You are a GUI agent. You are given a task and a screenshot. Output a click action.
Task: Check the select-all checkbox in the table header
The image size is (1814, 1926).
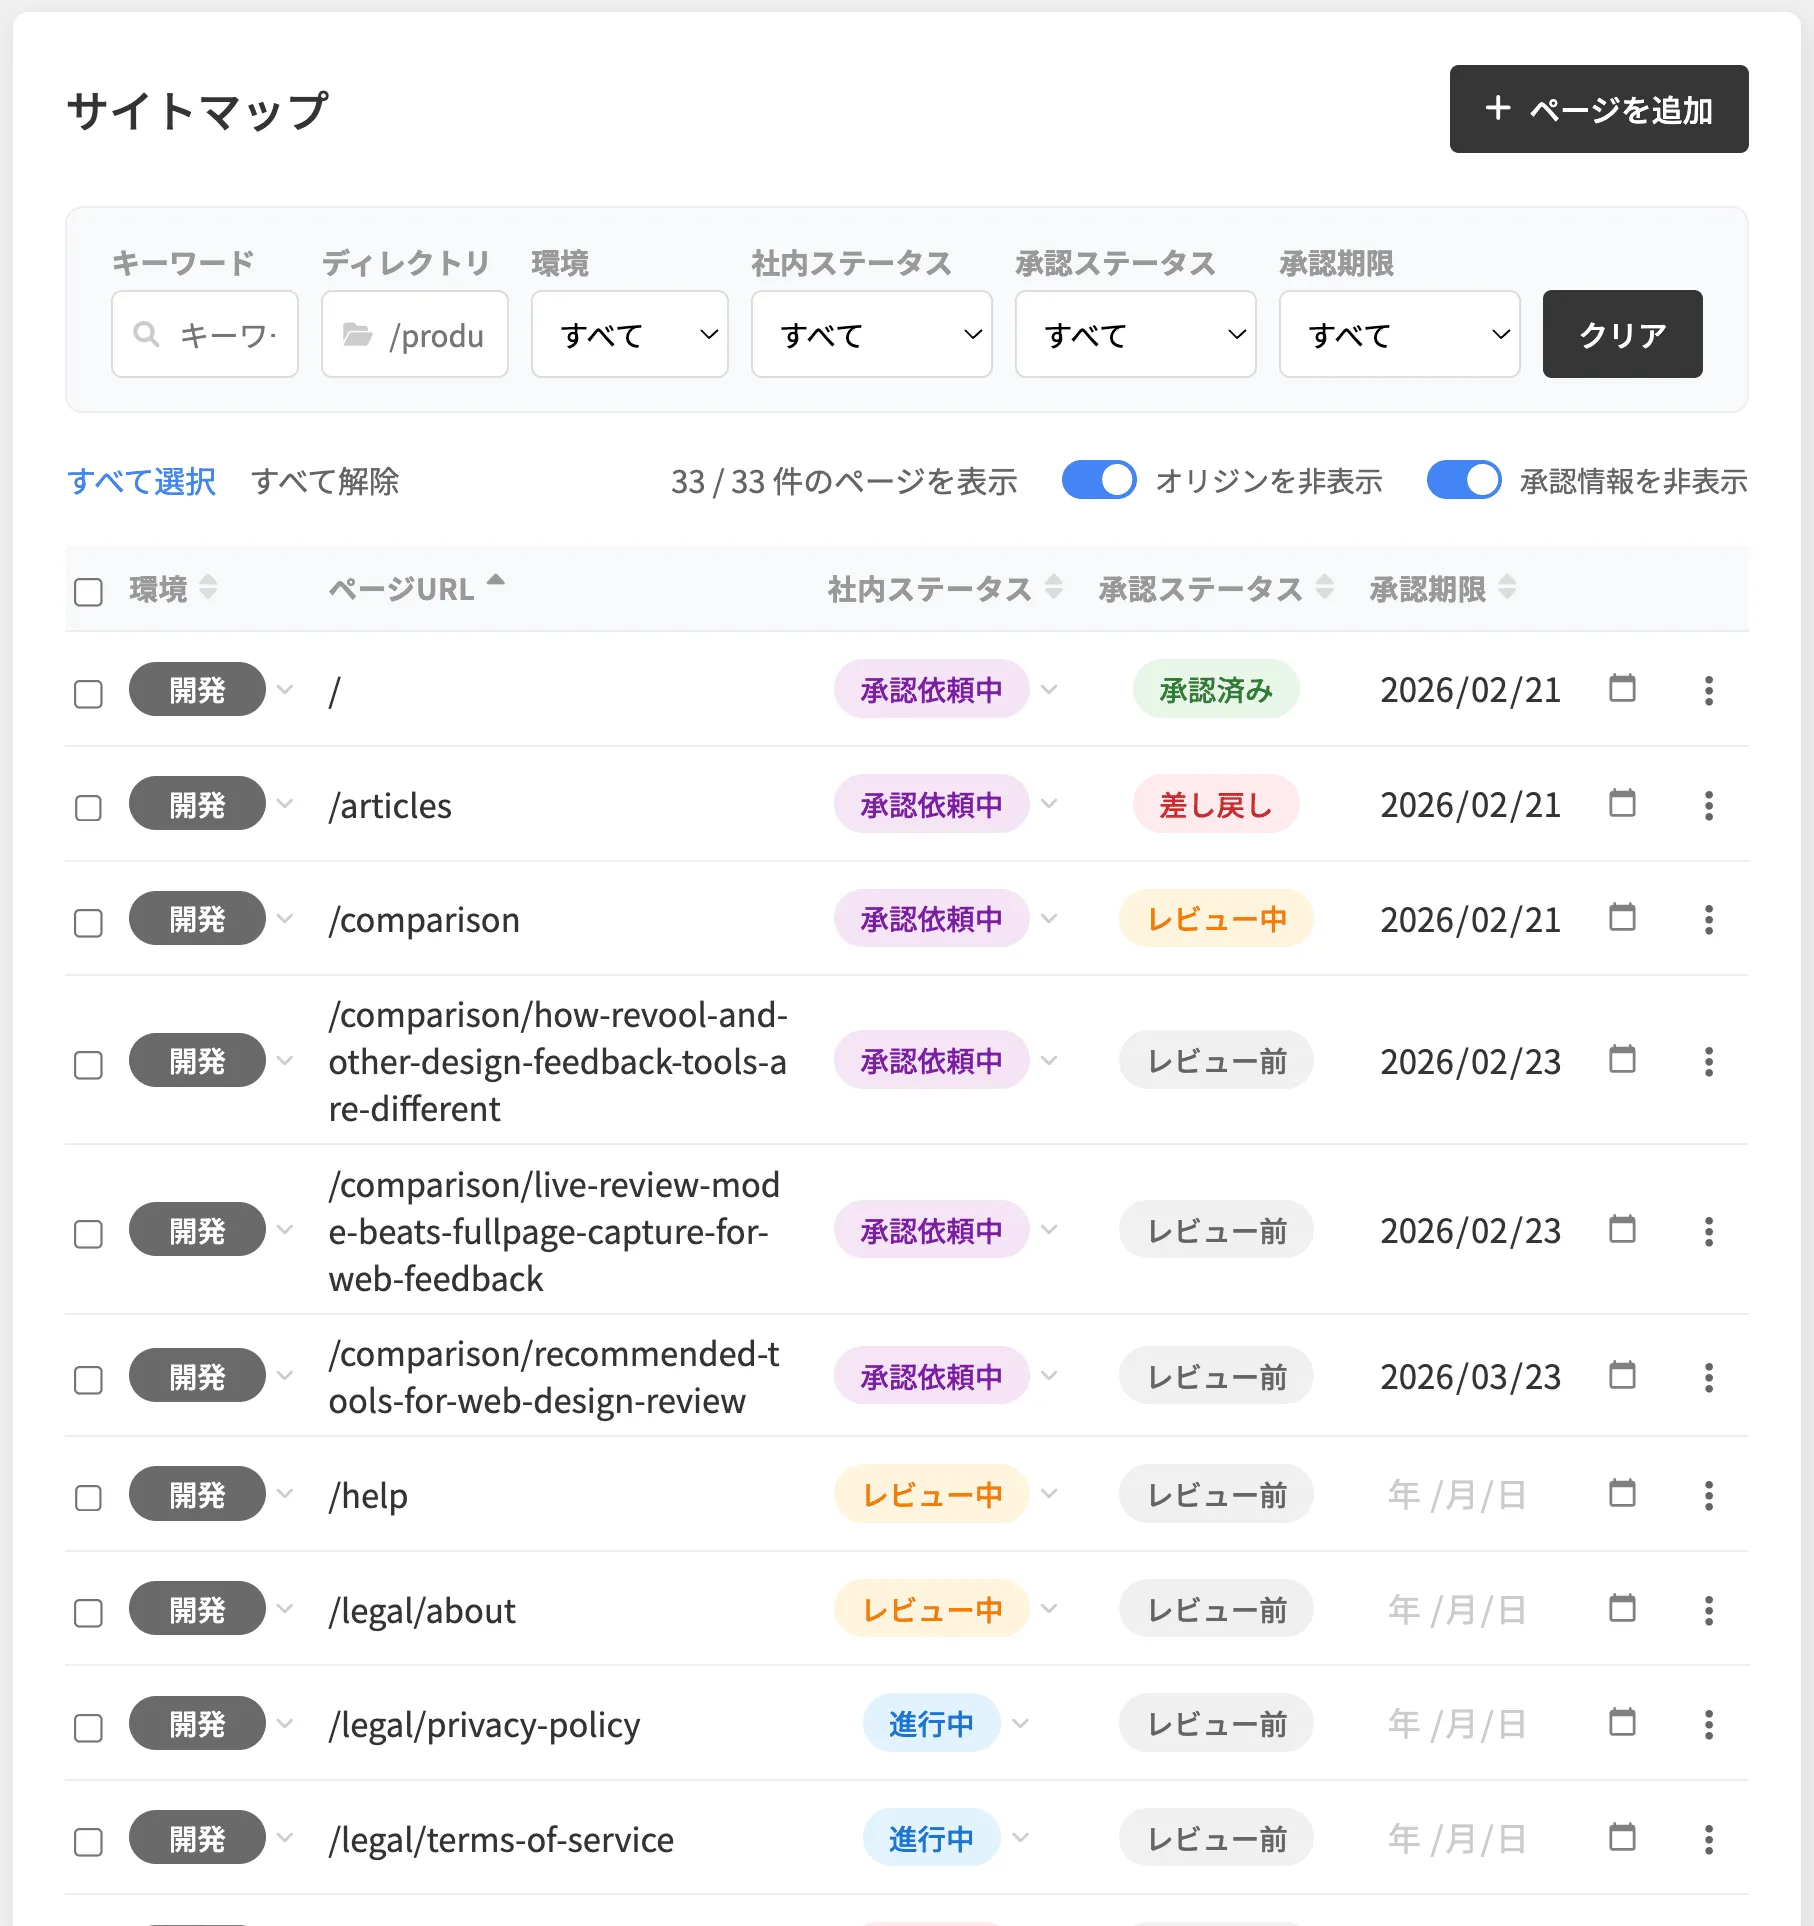(x=88, y=592)
